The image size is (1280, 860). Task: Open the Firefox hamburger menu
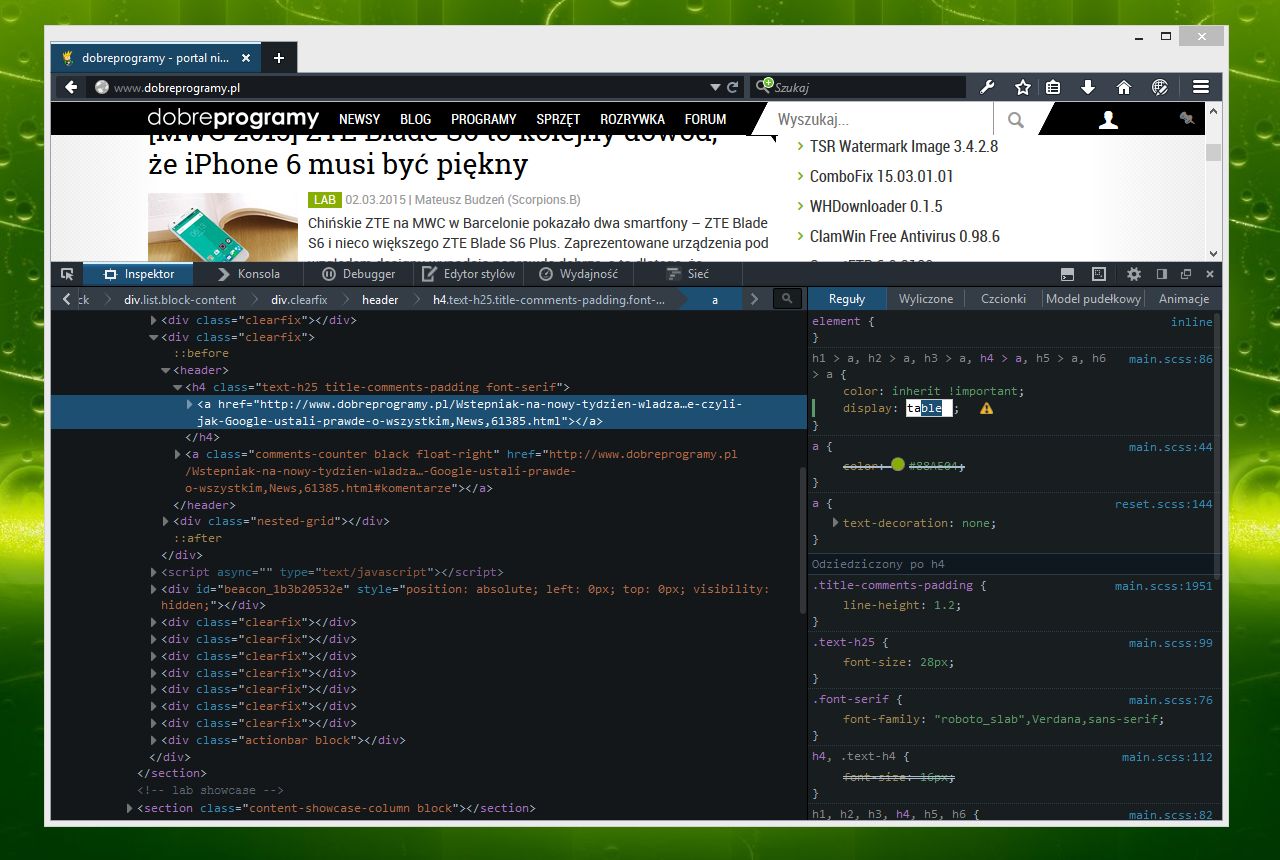point(1201,87)
